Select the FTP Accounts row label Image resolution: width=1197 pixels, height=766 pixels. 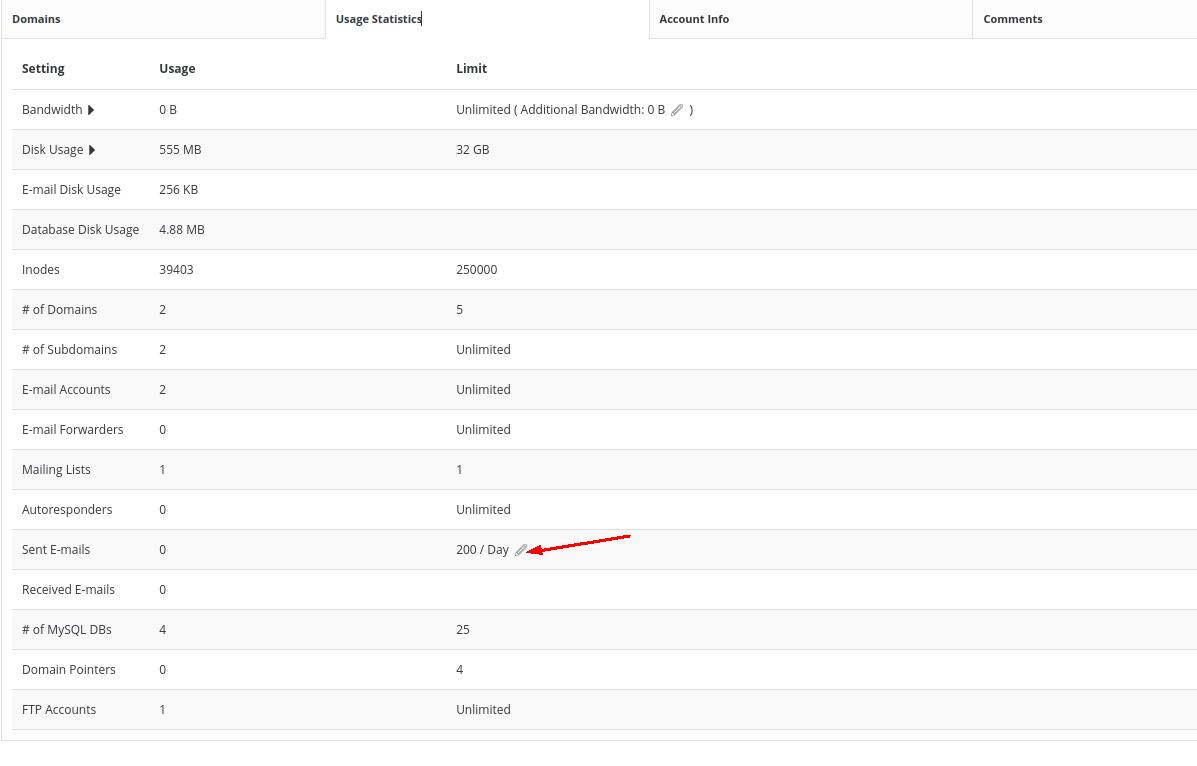59,710
